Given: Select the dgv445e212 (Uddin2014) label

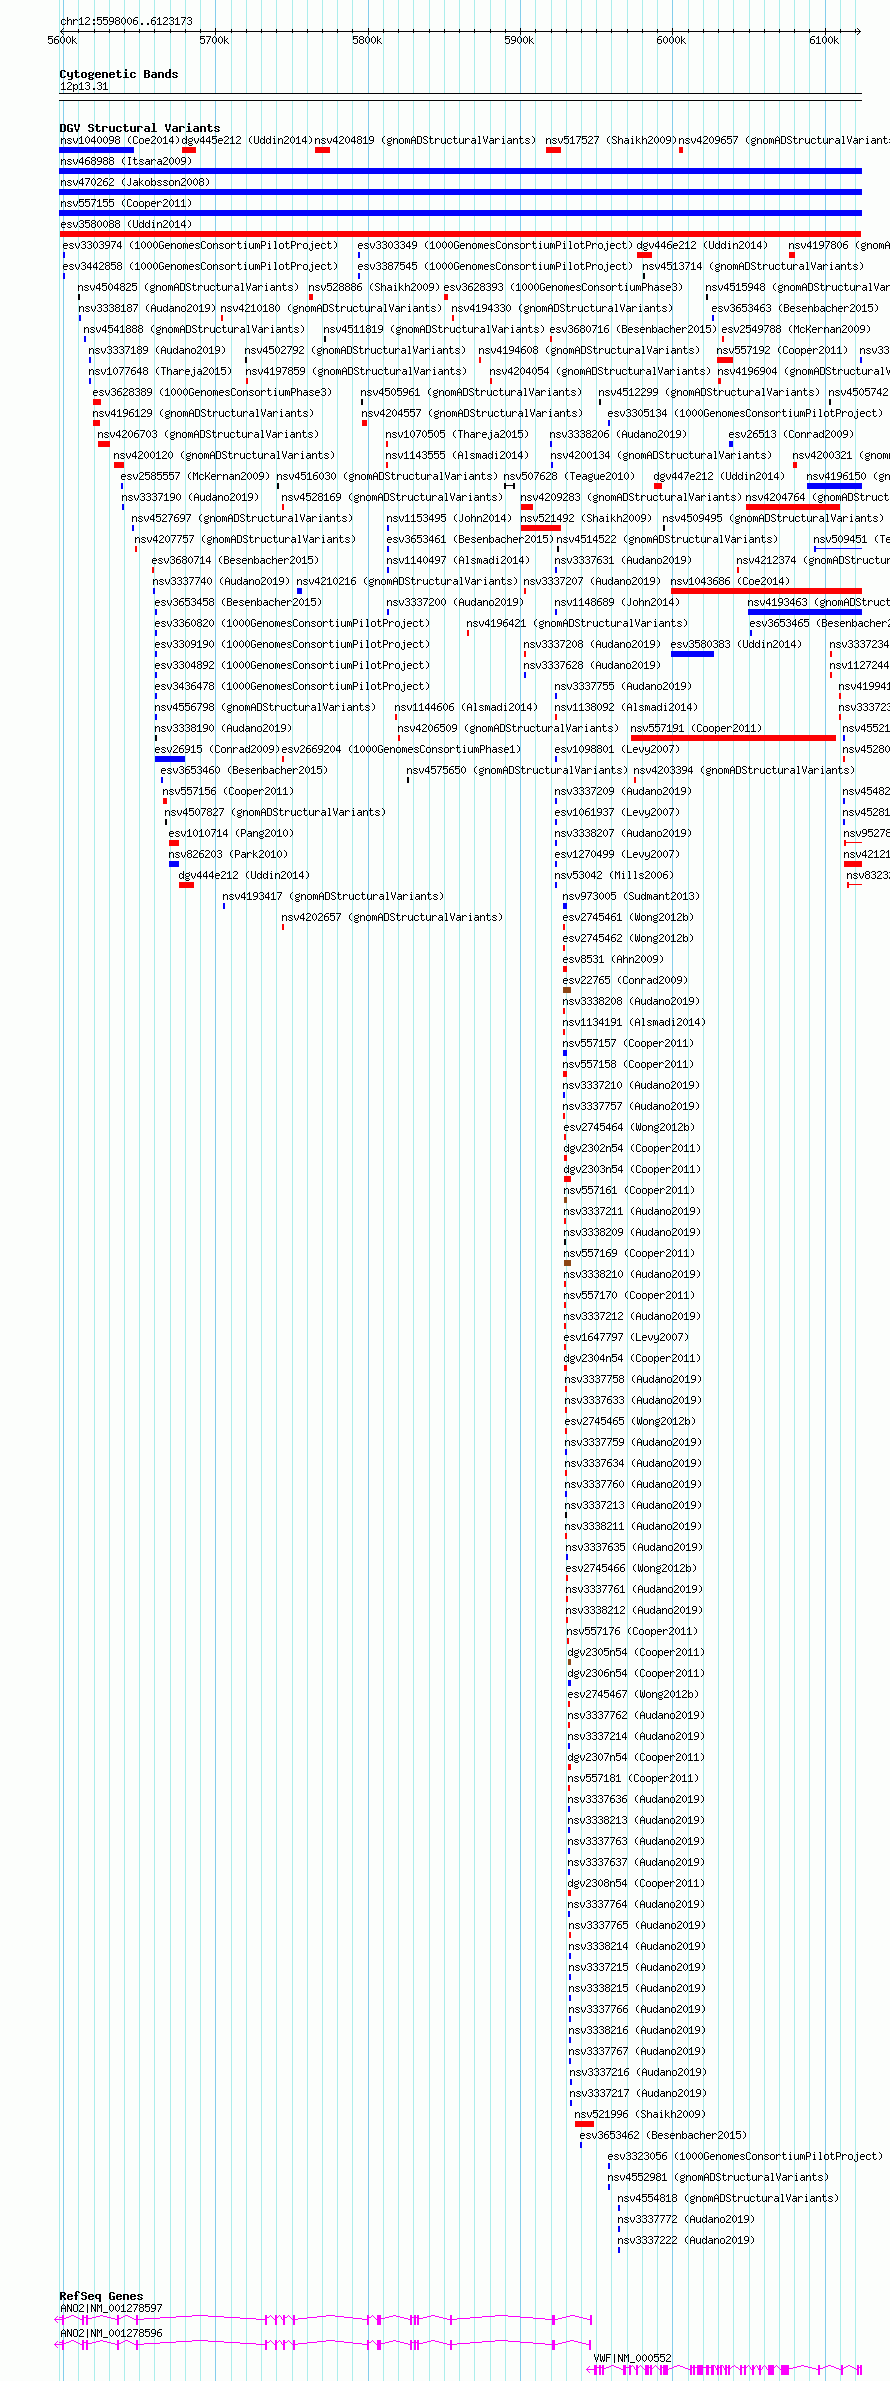Looking at the screenshot, I should click(x=246, y=140).
